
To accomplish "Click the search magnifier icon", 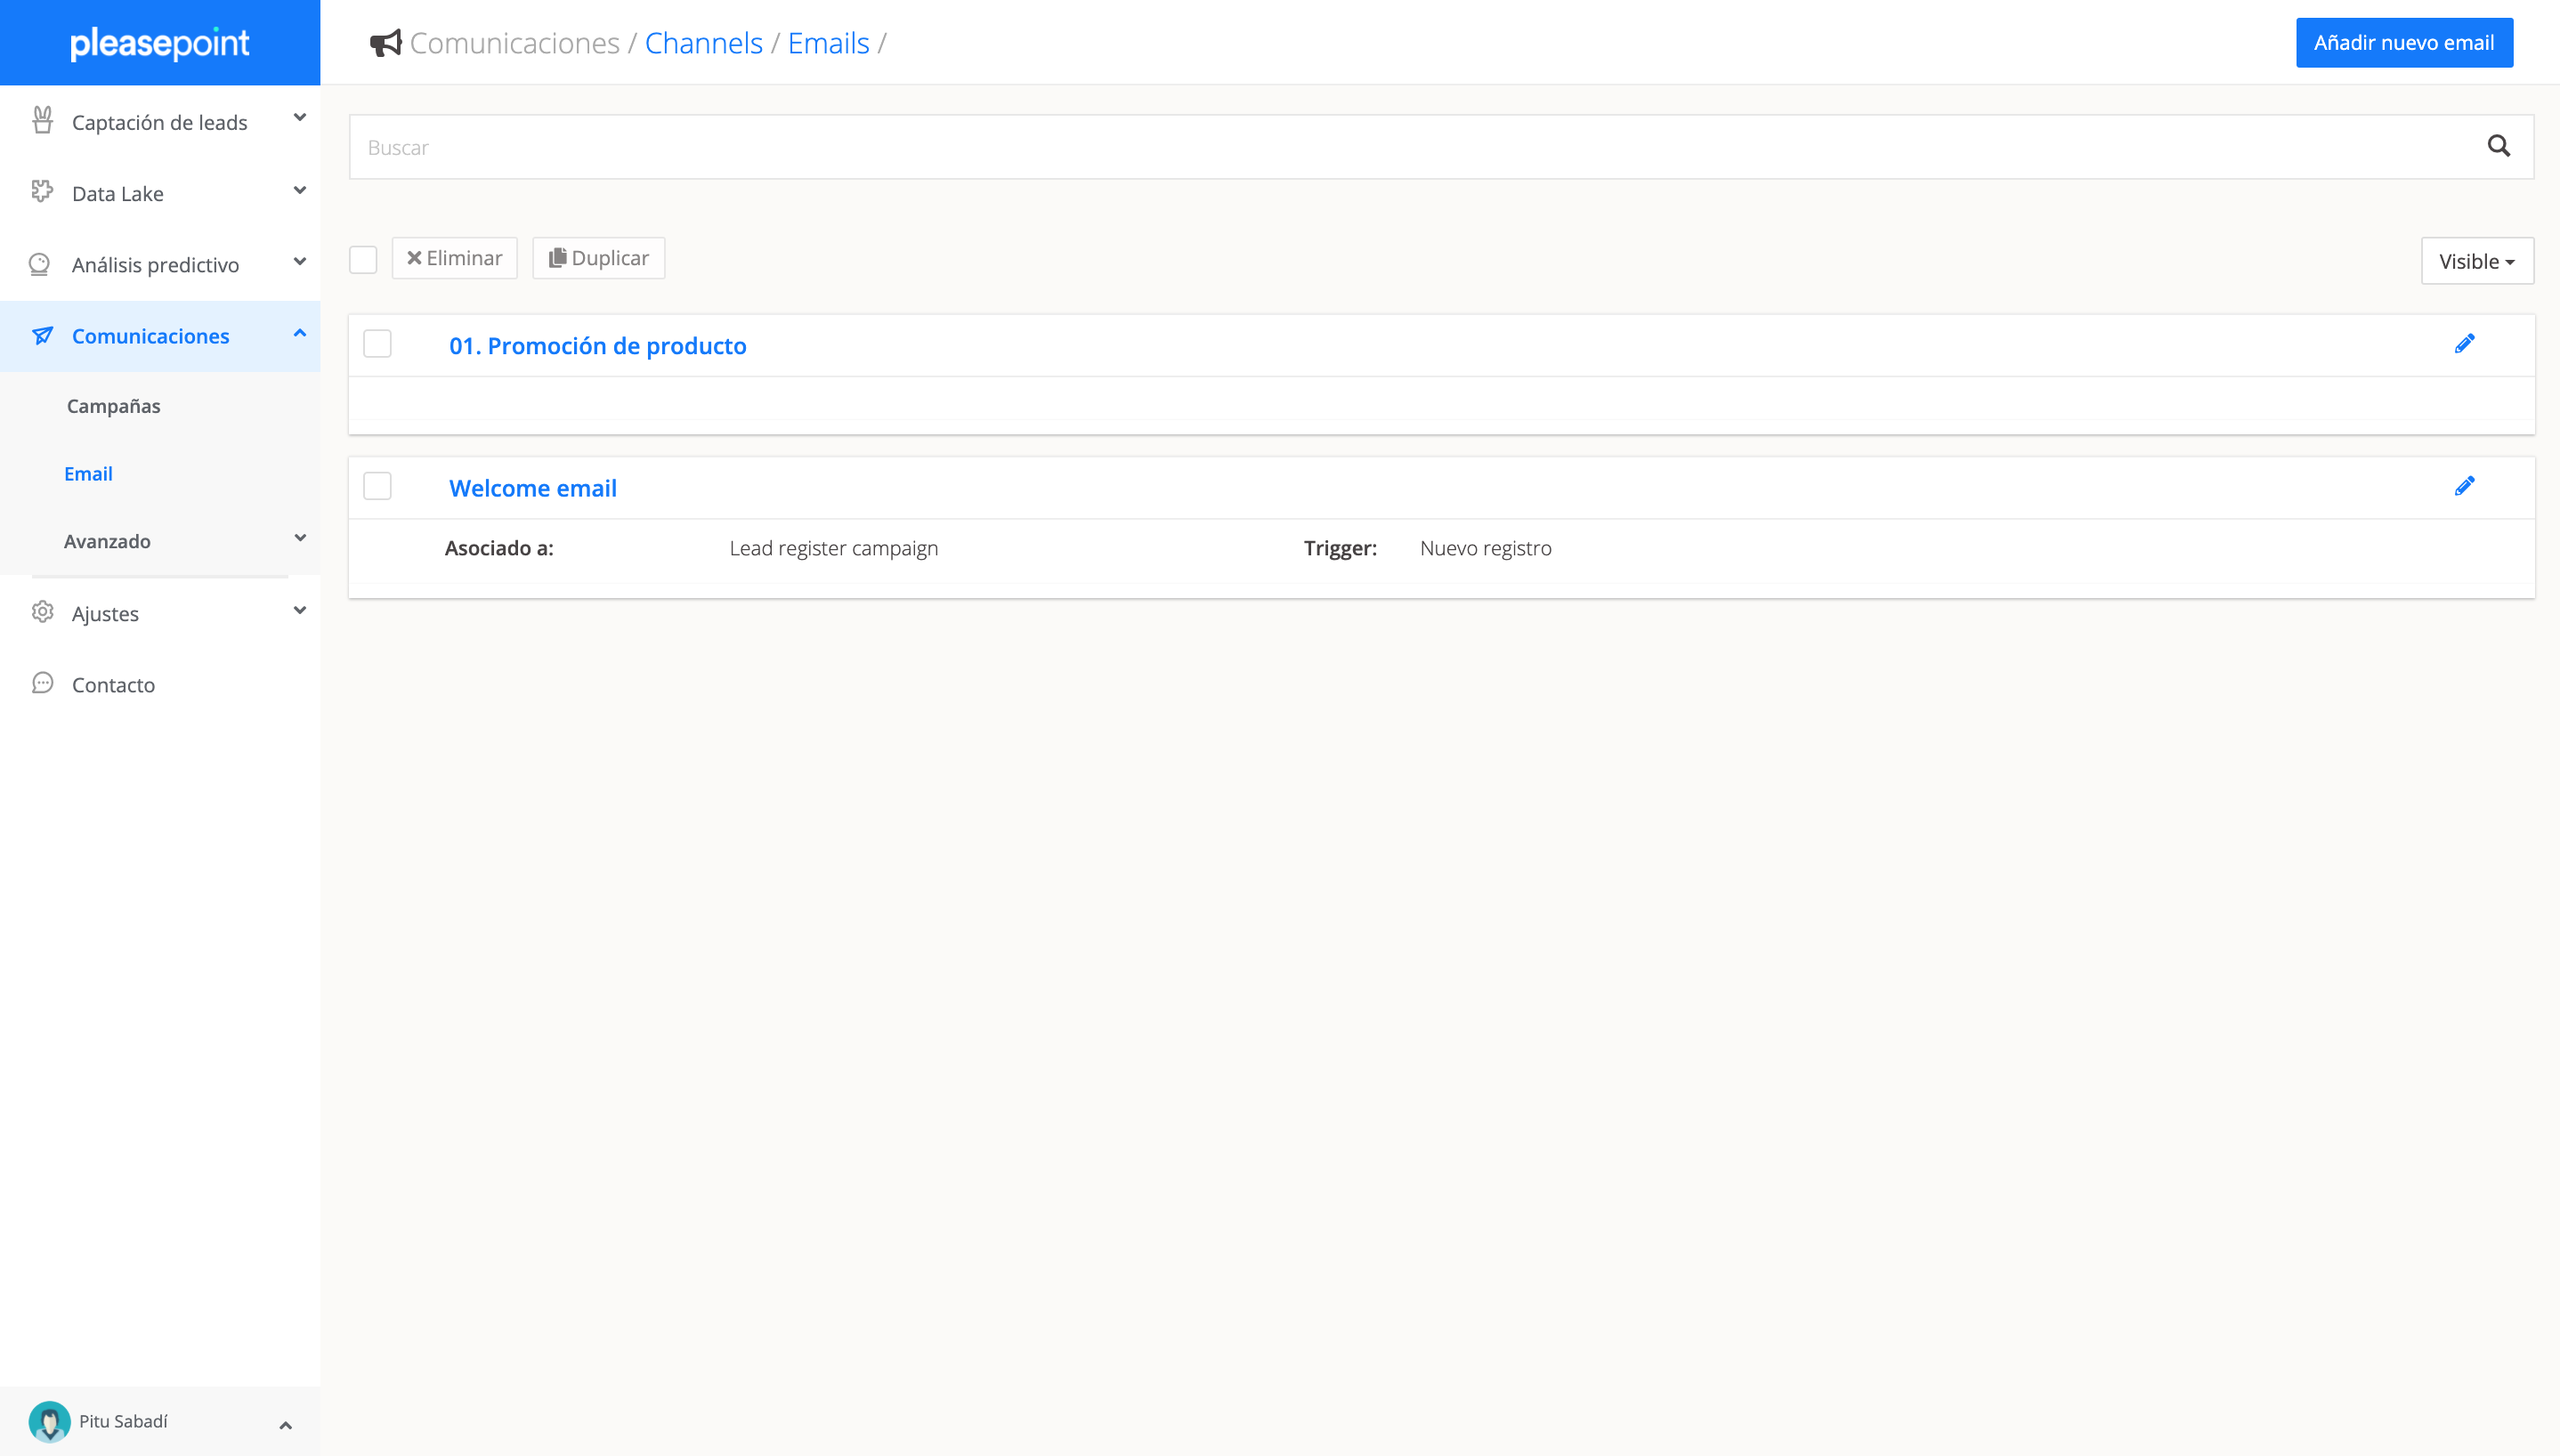I will tap(2498, 147).
